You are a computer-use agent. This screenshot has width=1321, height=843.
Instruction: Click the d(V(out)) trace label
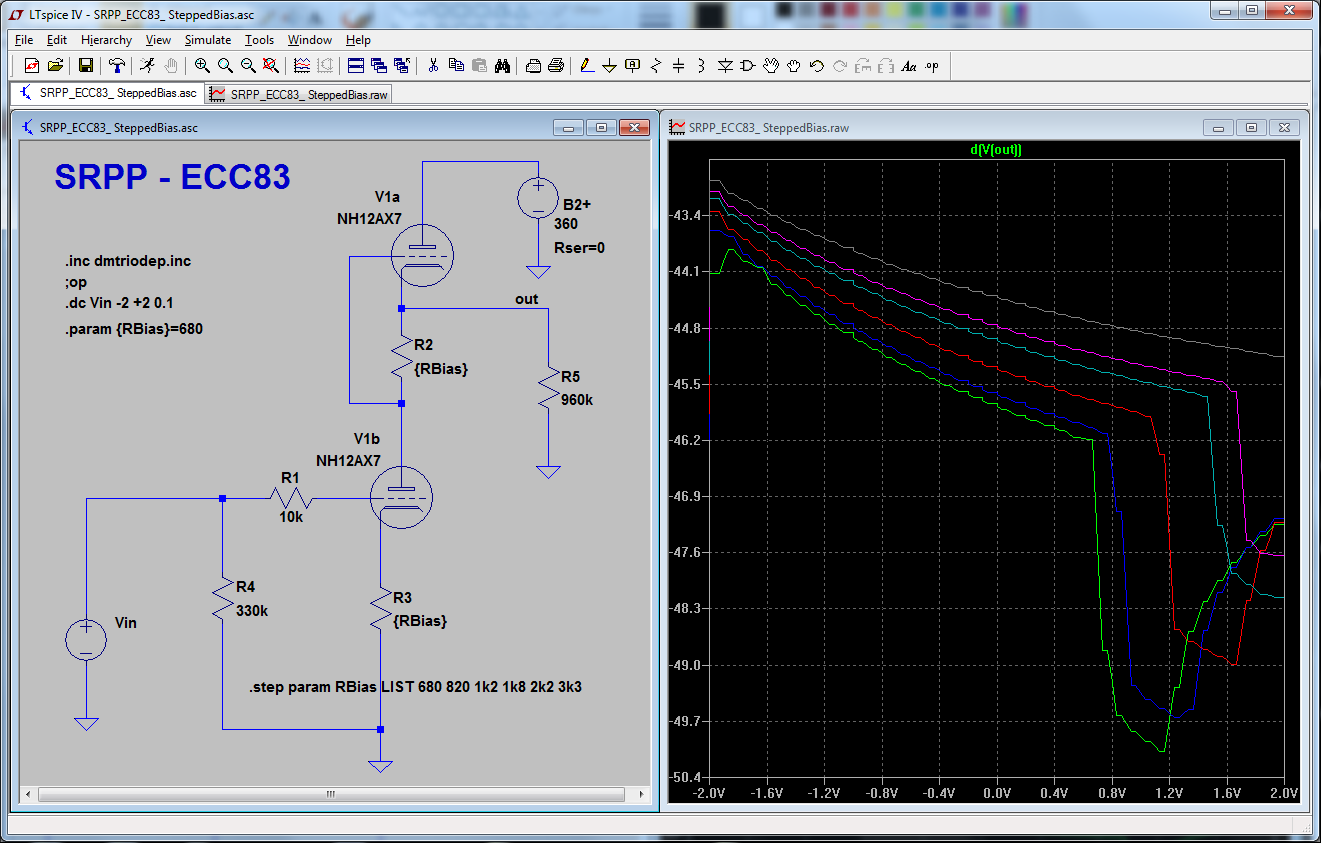coord(995,150)
